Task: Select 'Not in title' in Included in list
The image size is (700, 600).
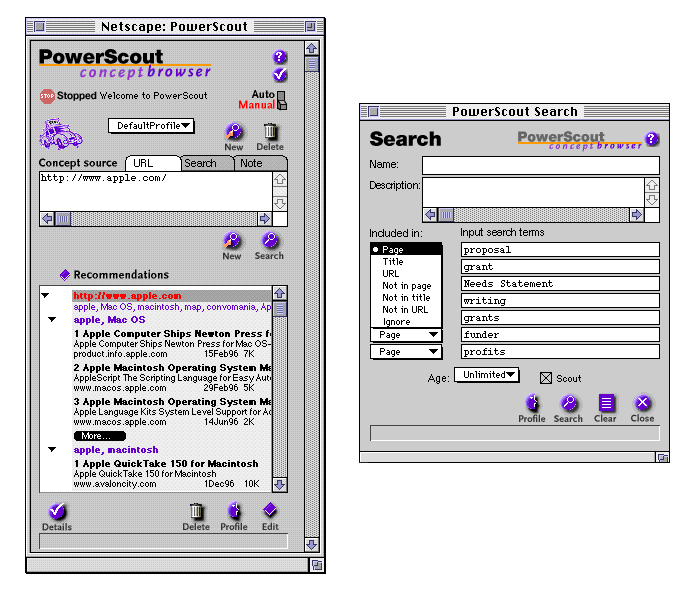Action: [x=406, y=298]
